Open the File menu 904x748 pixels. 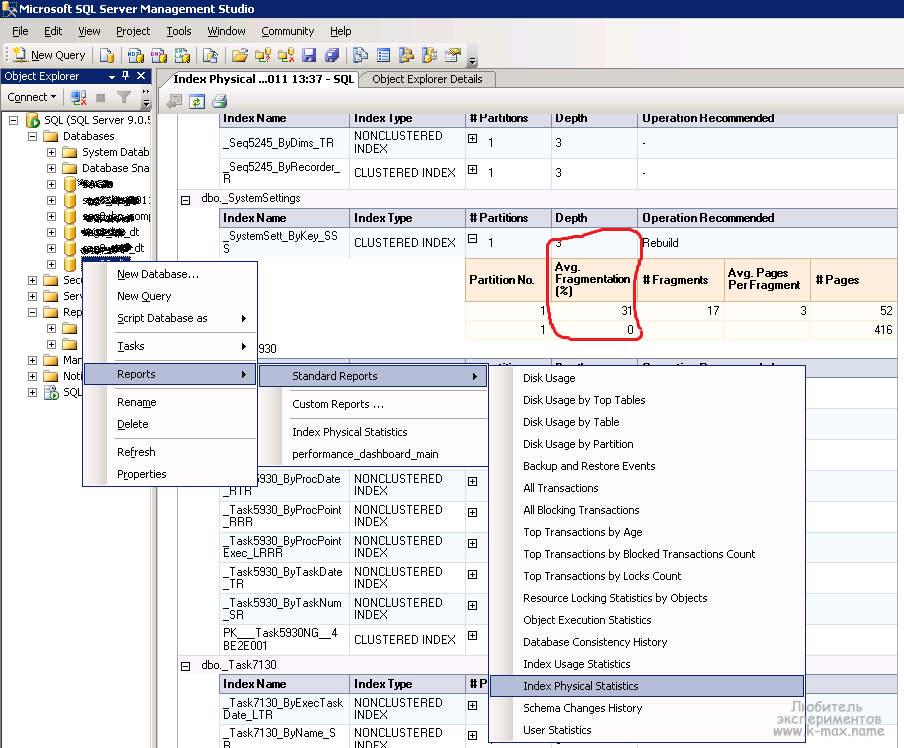click(x=20, y=31)
